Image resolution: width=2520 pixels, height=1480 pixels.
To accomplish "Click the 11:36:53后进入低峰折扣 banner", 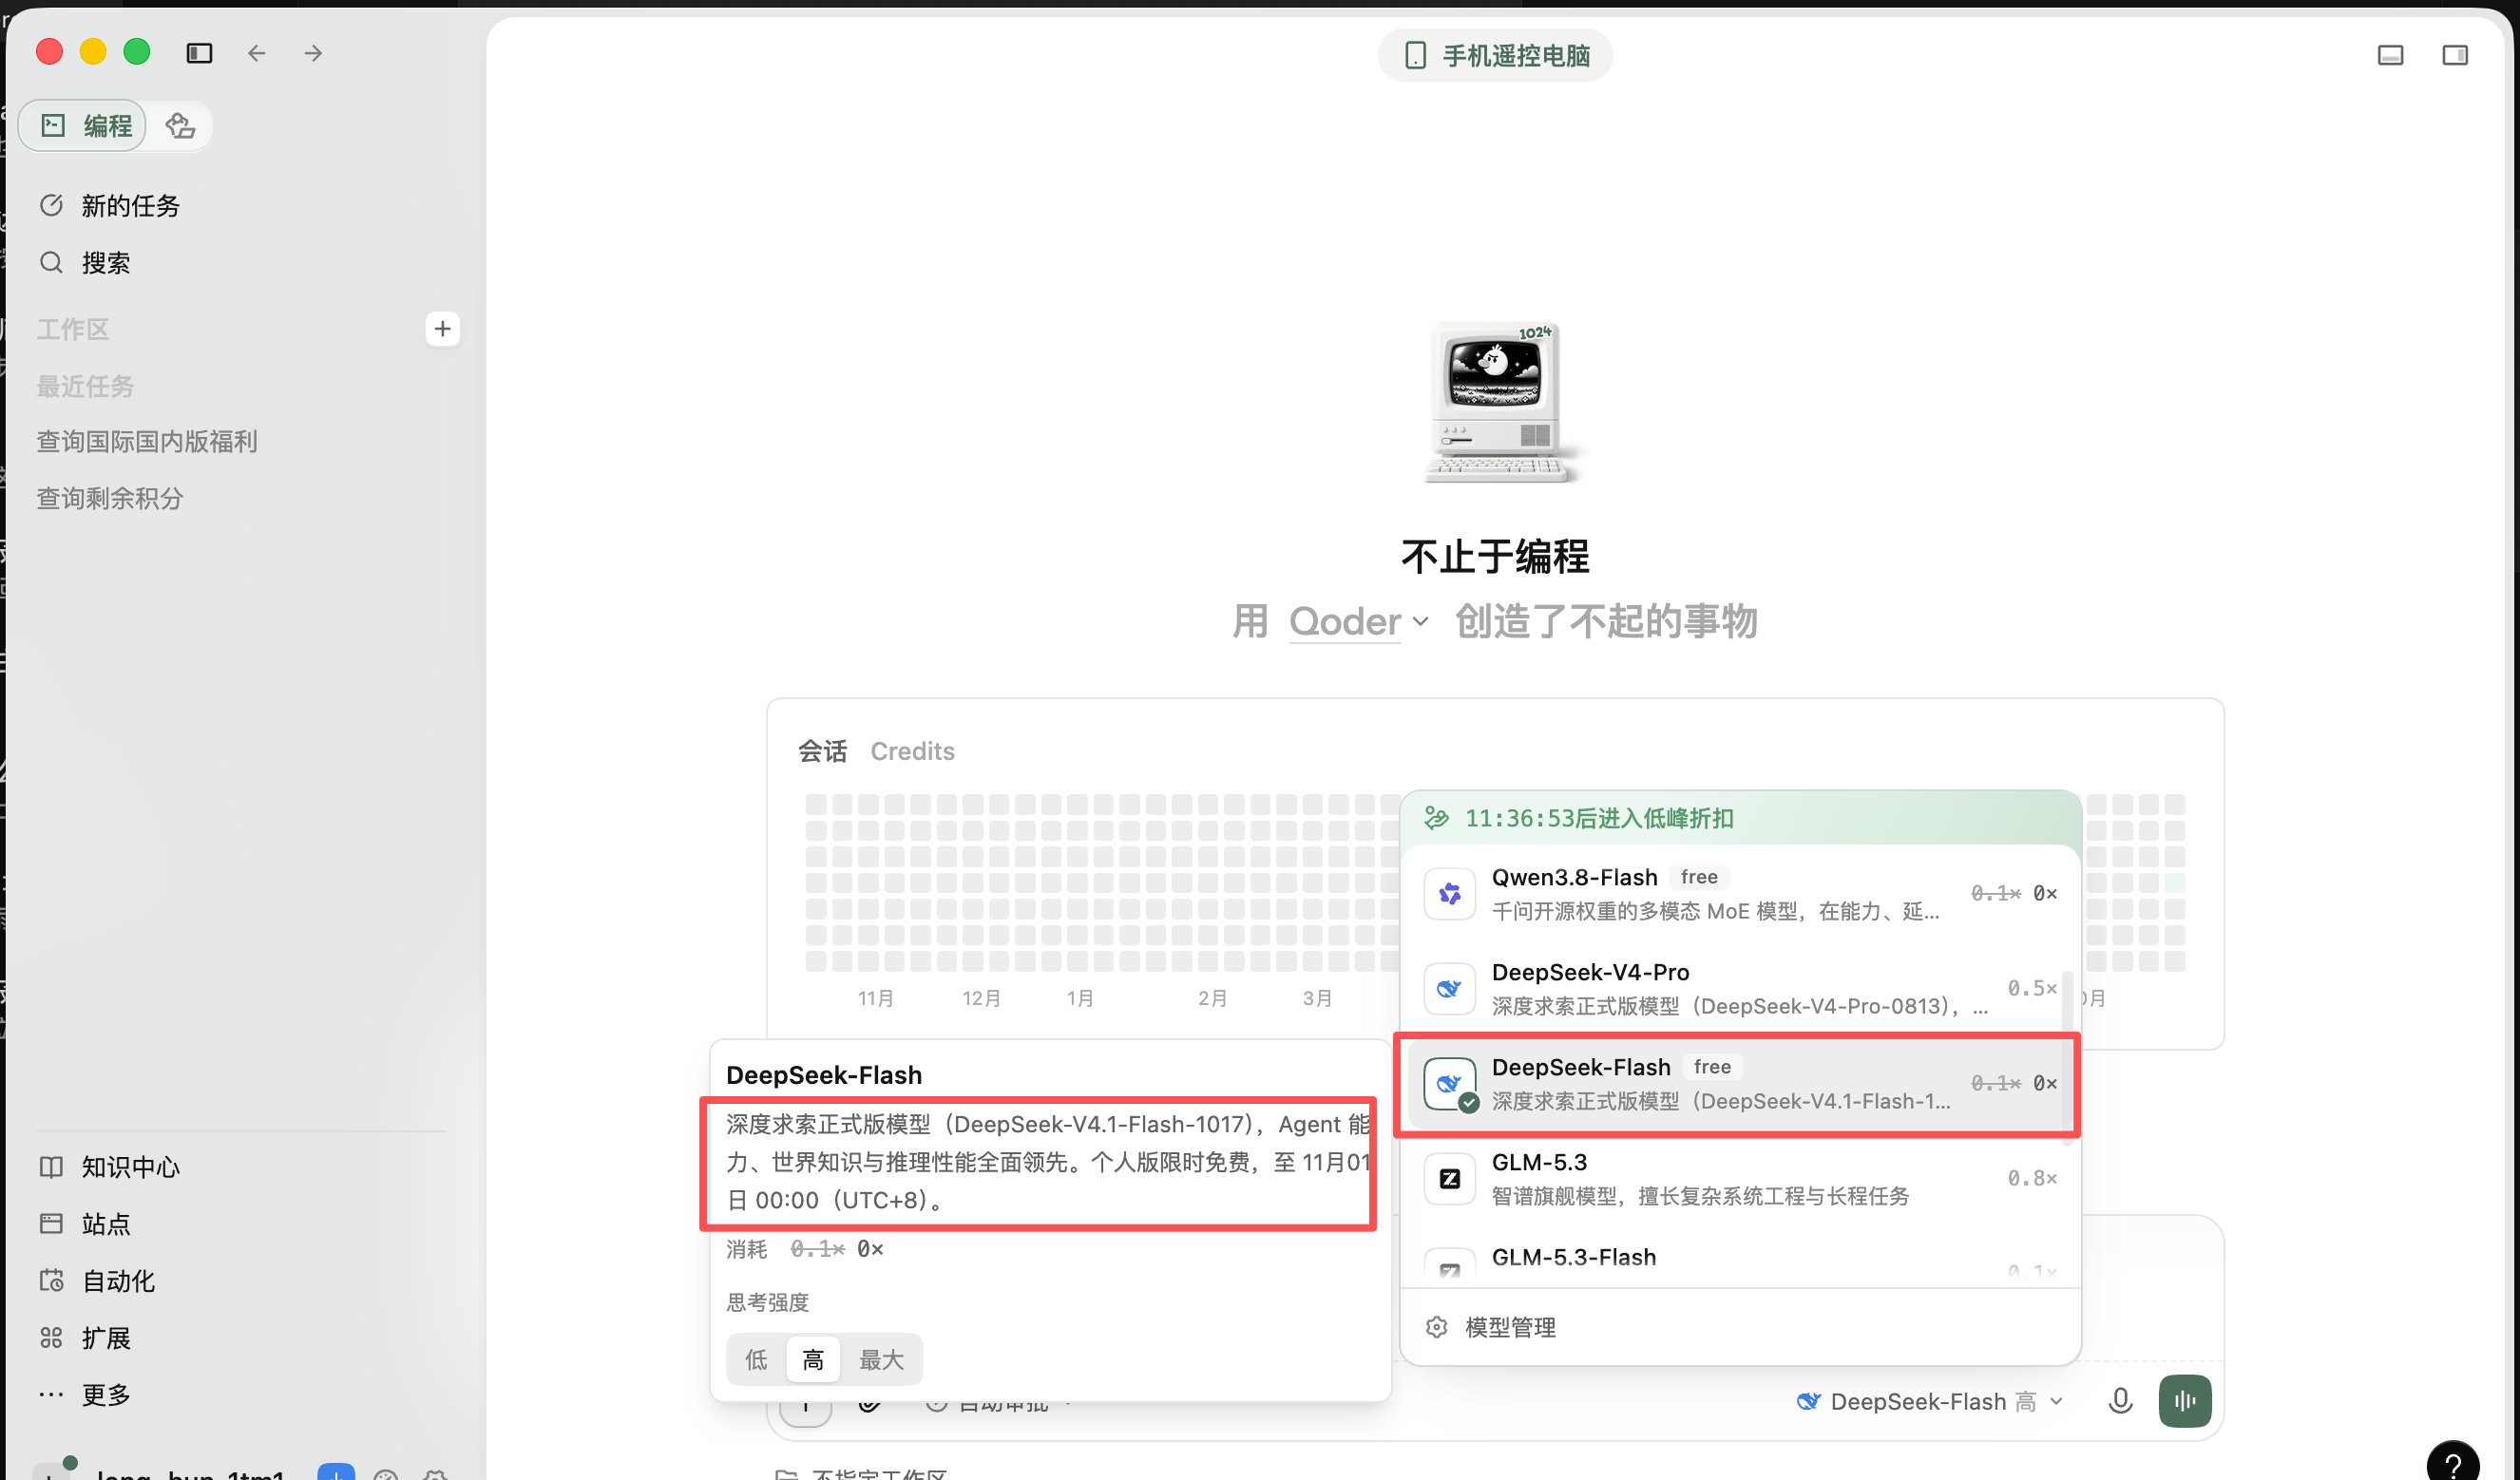I will pyautogui.click(x=1740, y=818).
